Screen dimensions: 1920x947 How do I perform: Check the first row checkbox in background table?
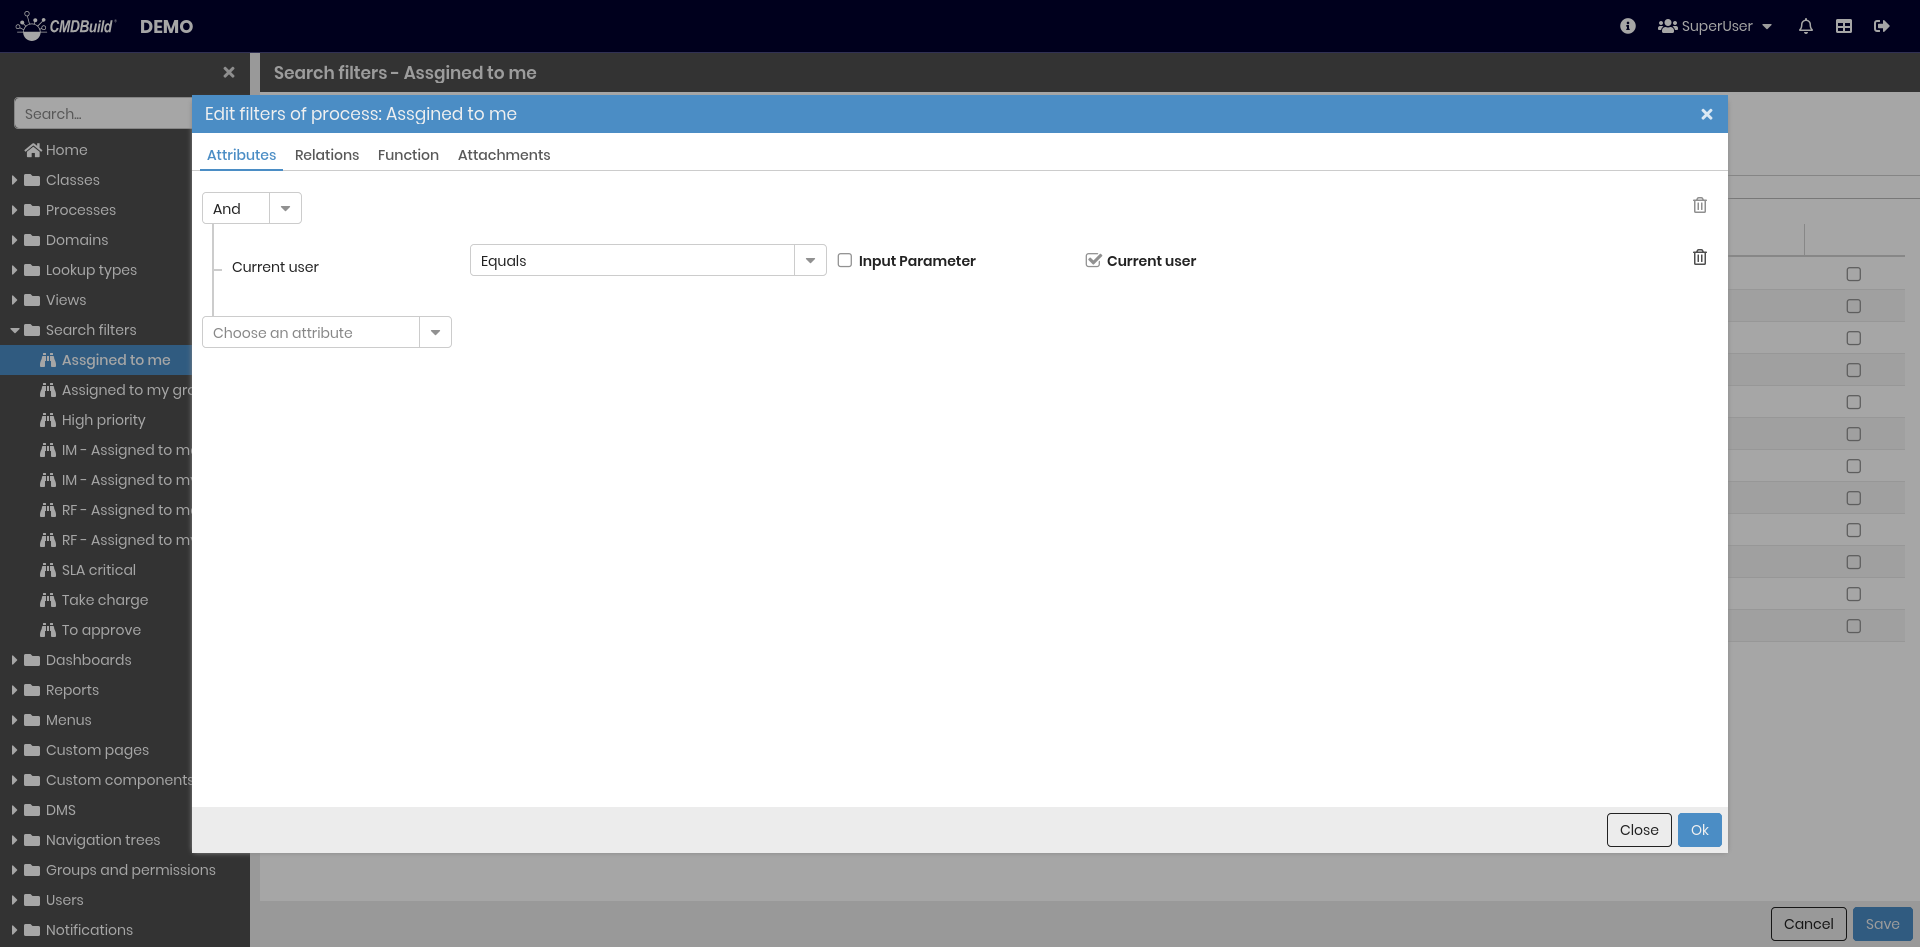1853,273
